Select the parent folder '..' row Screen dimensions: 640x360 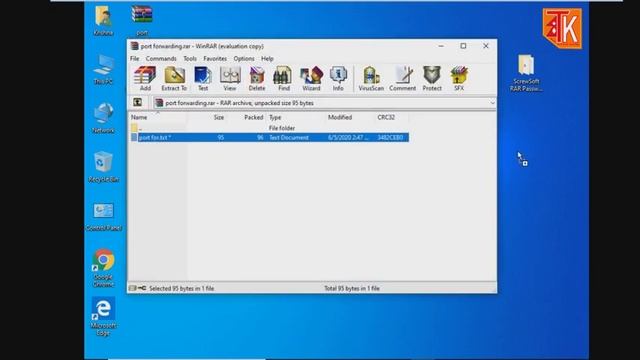coord(269,128)
